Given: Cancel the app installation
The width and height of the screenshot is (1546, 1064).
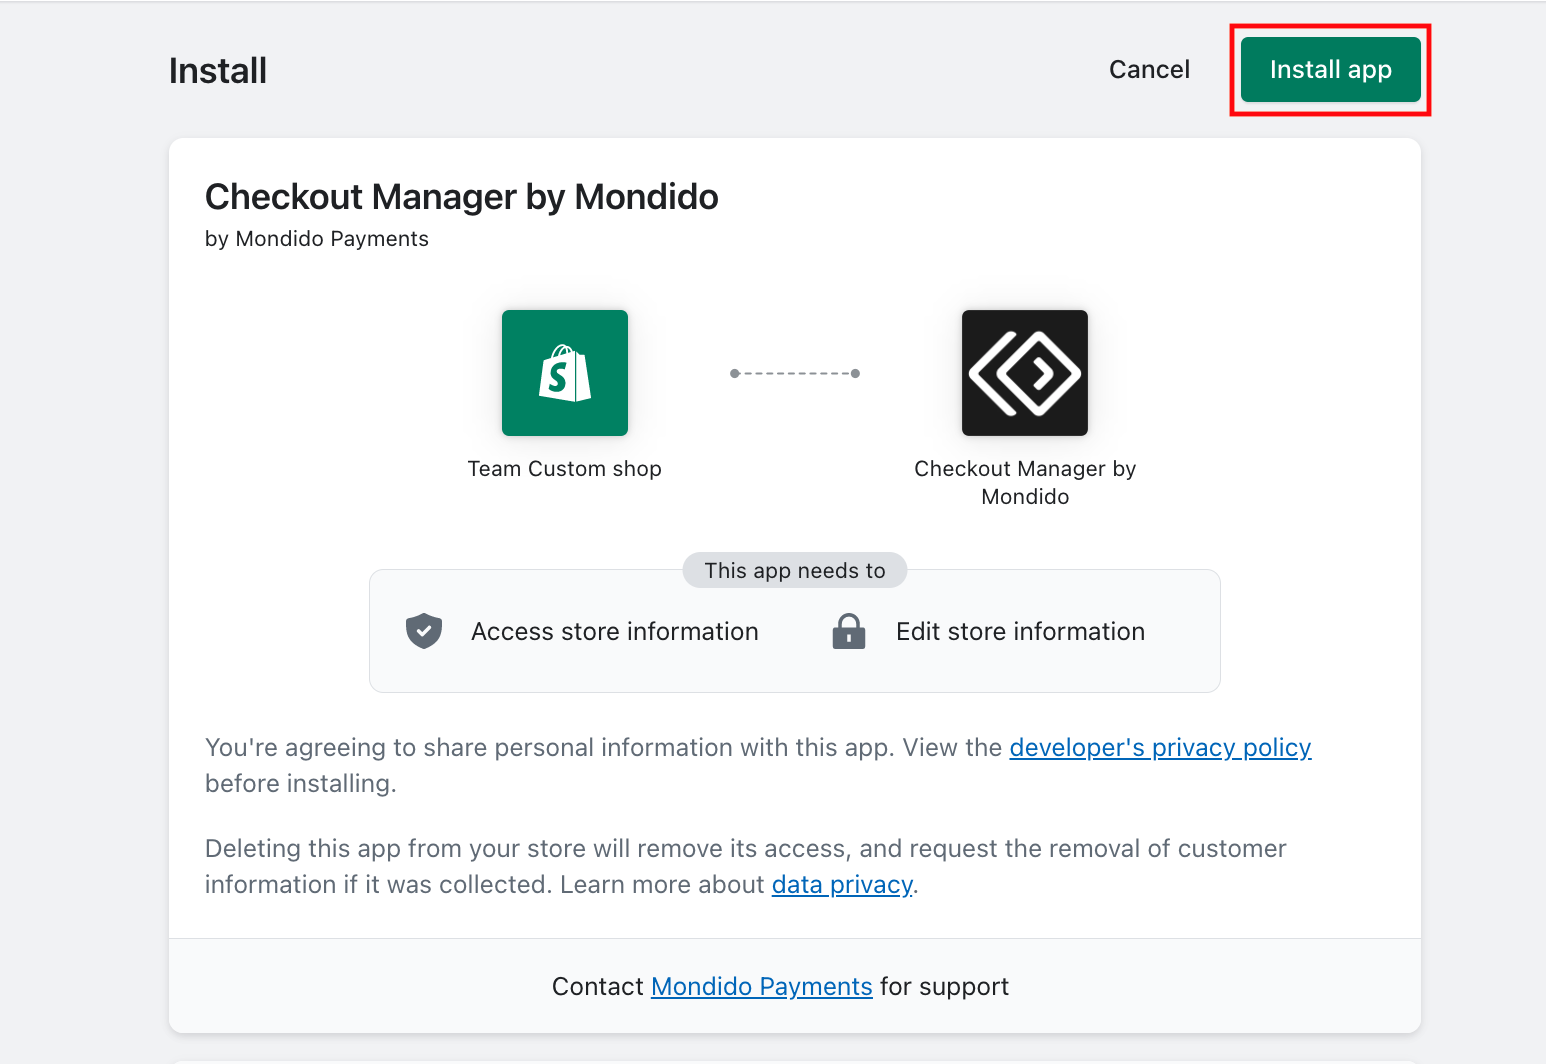Looking at the screenshot, I should click(x=1149, y=70).
